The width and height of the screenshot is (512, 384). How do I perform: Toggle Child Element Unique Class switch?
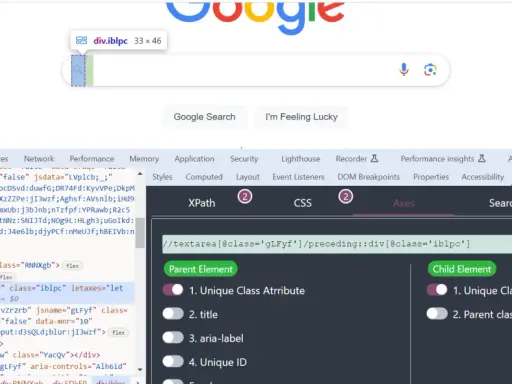437,290
